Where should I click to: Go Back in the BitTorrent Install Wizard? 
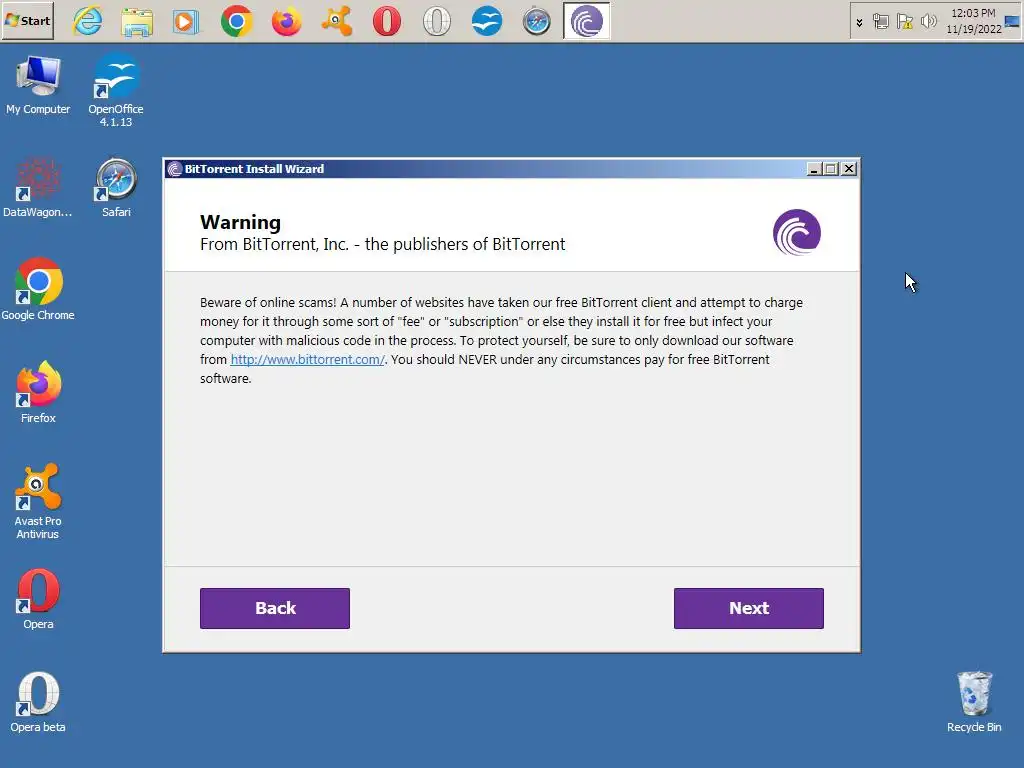(x=275, y=608)
